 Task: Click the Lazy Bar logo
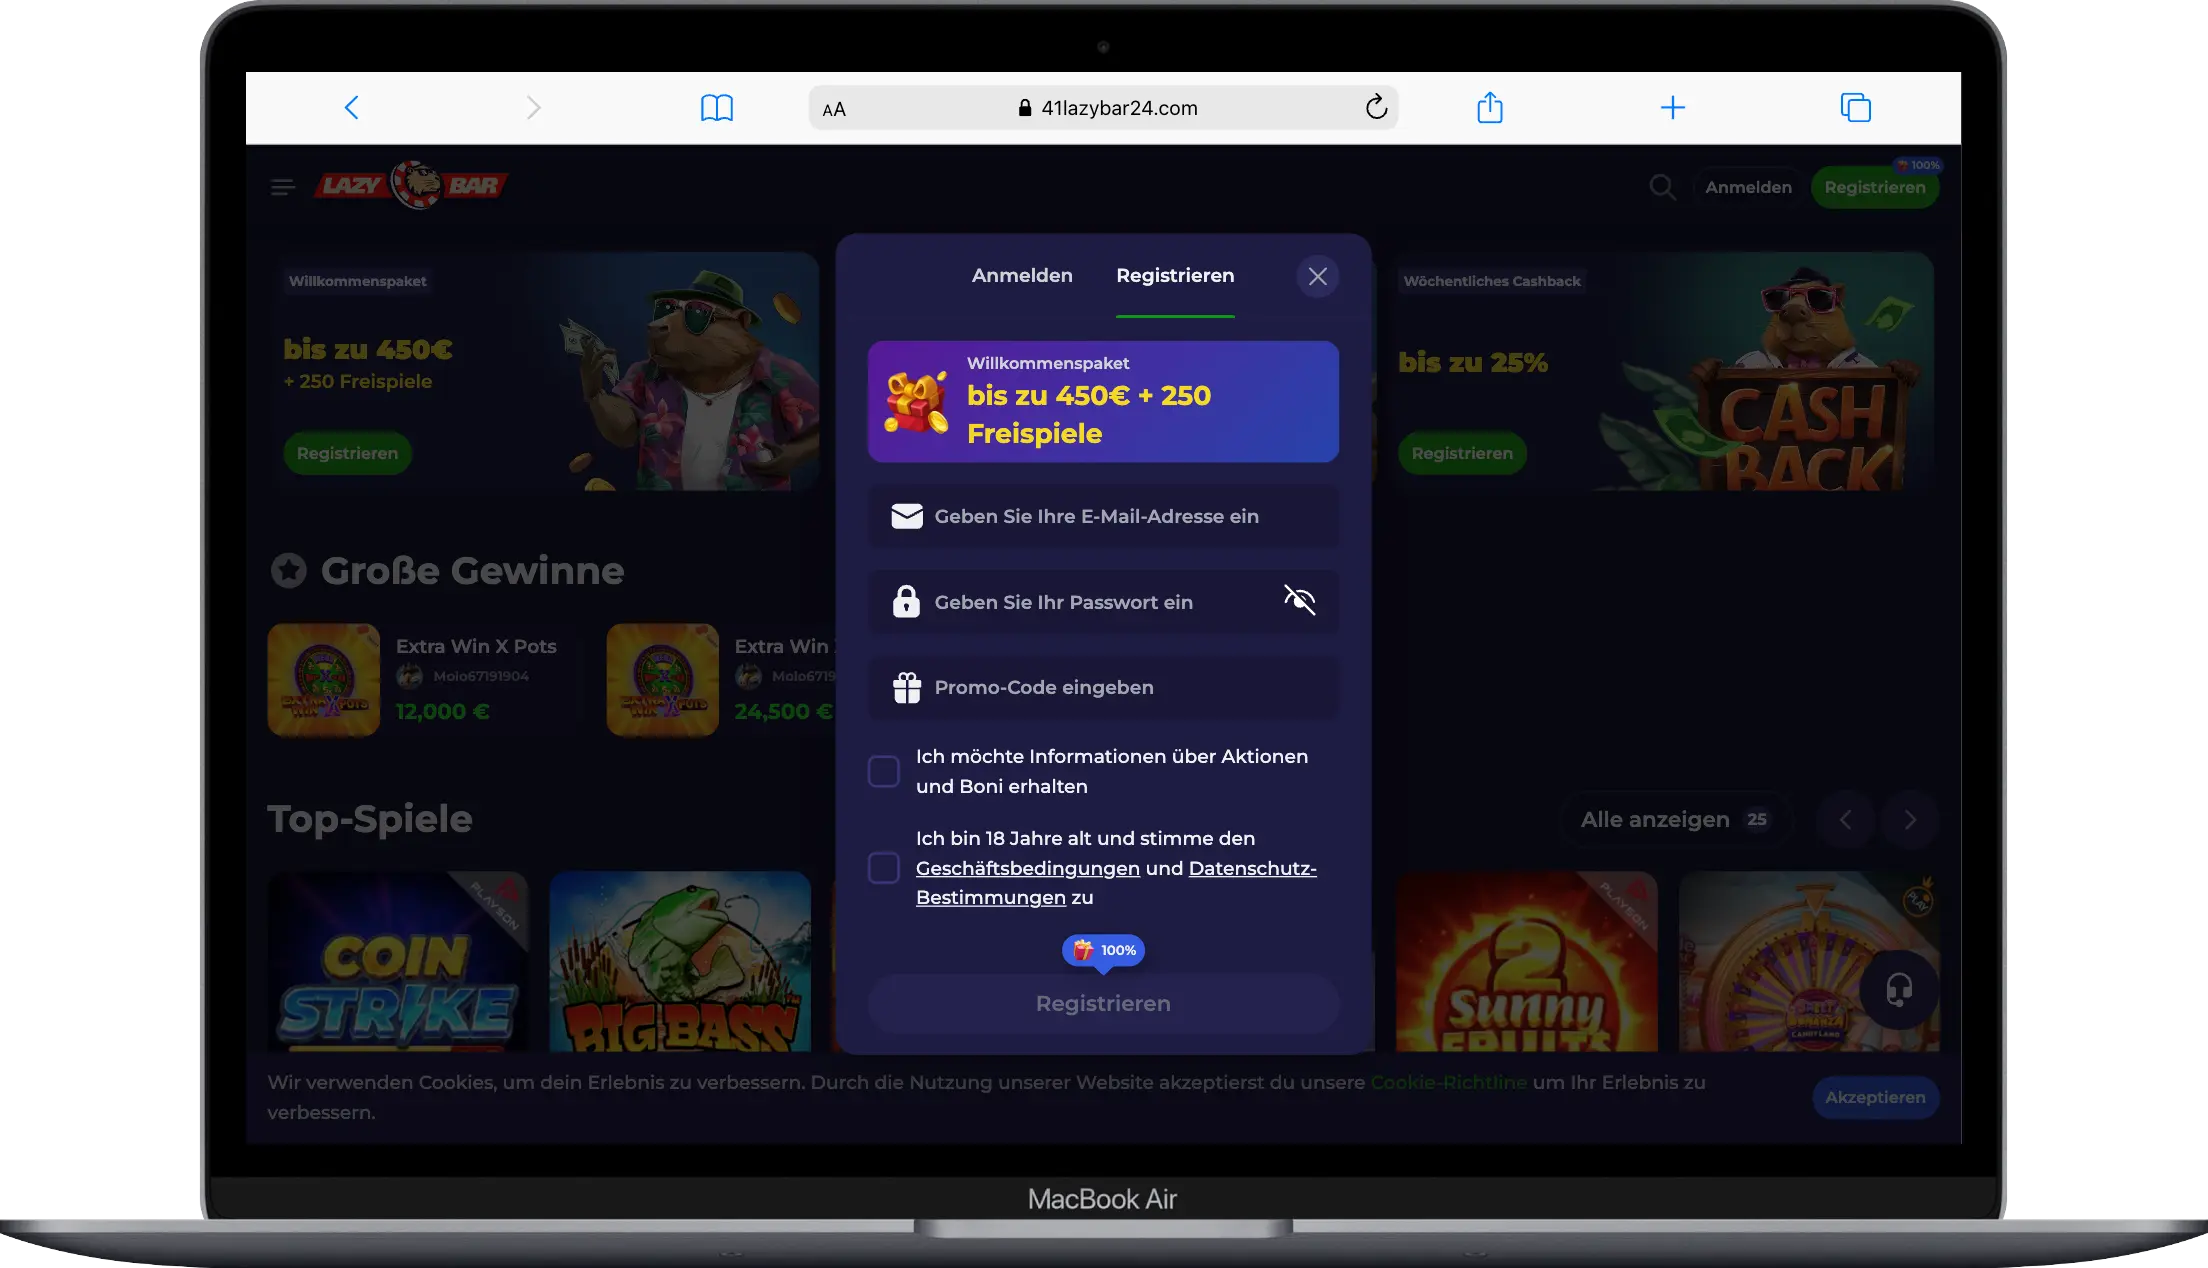[411, 185]
